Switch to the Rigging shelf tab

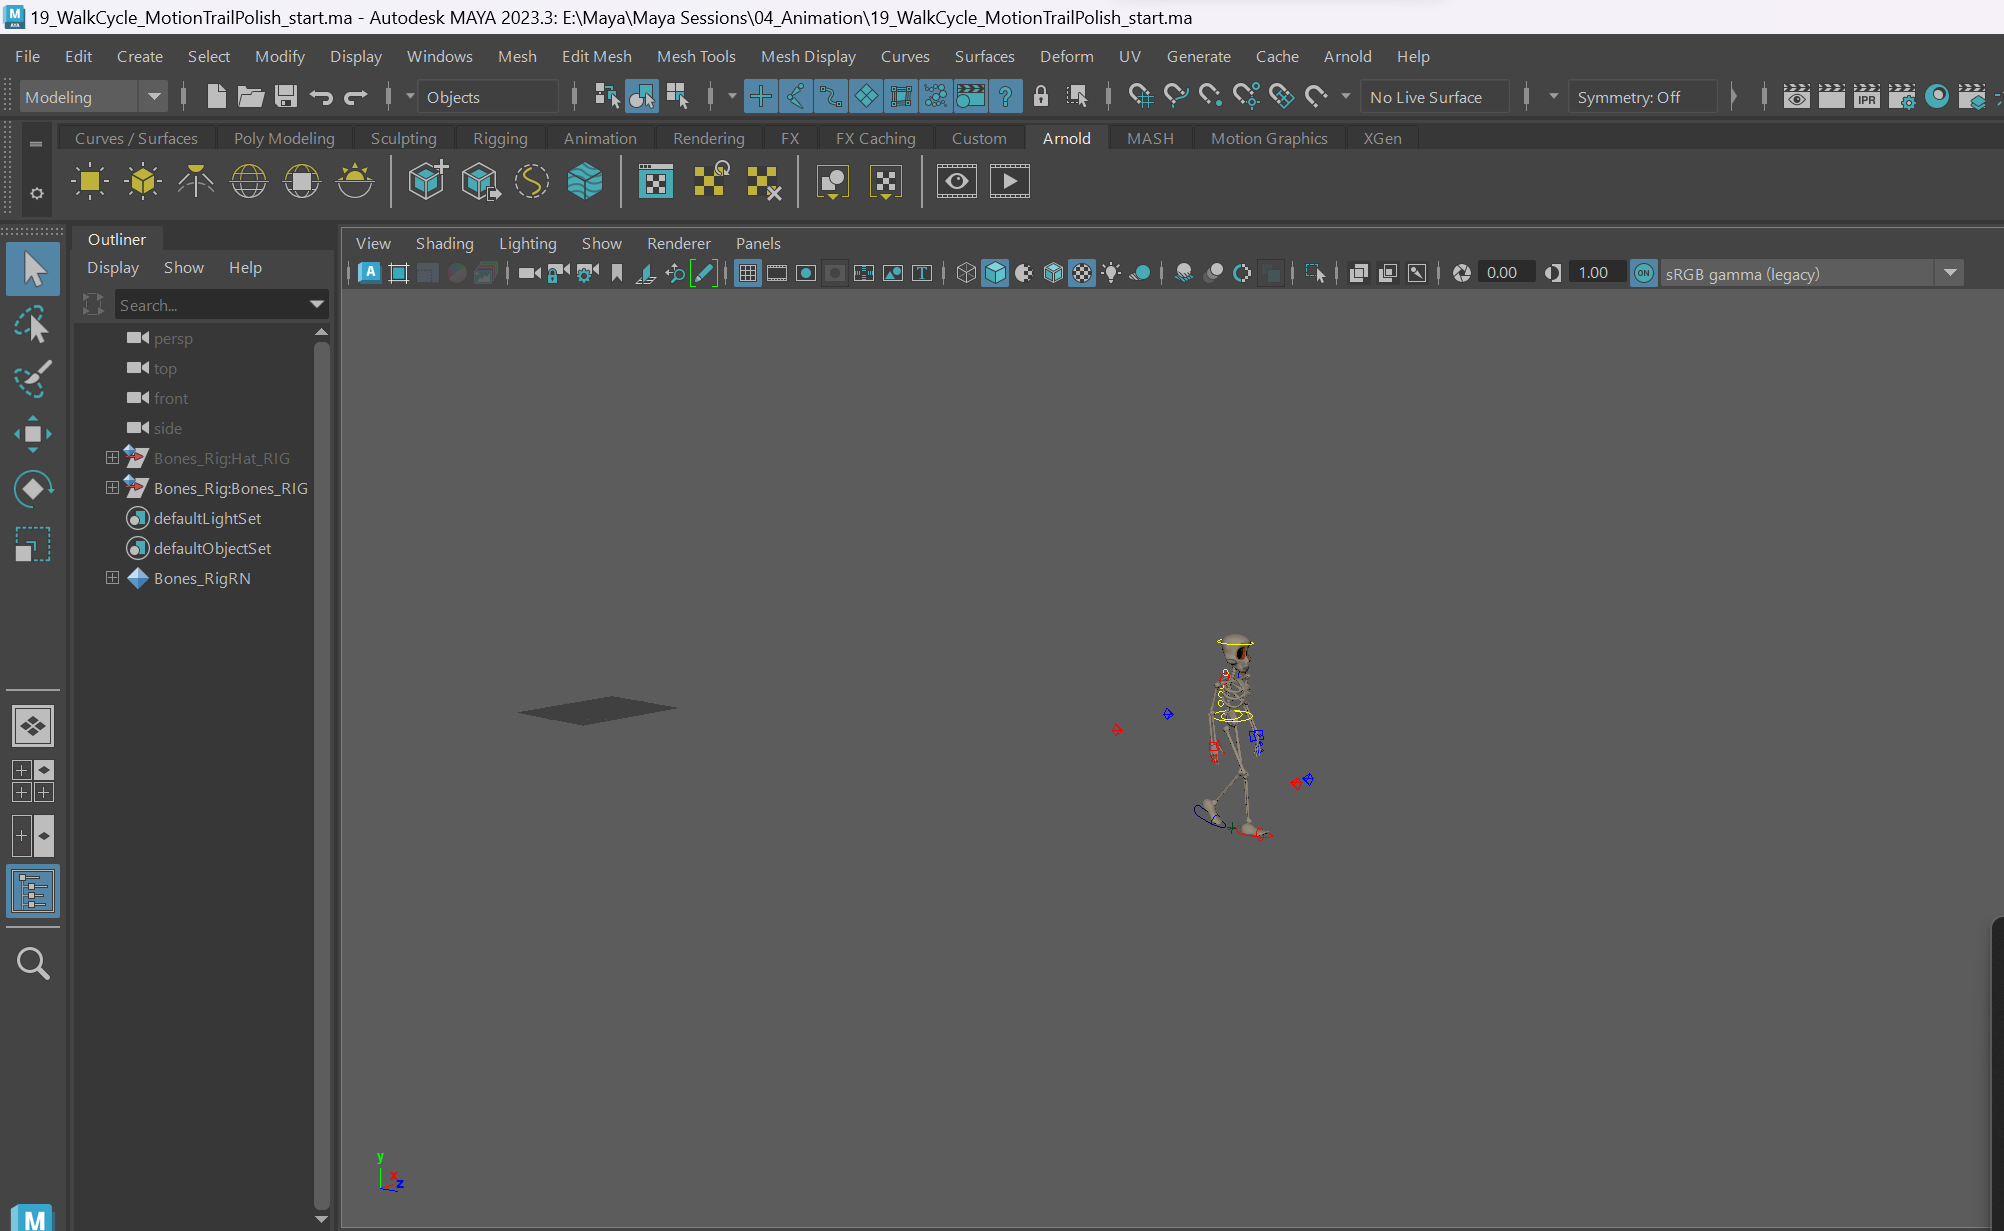(500, 138)
